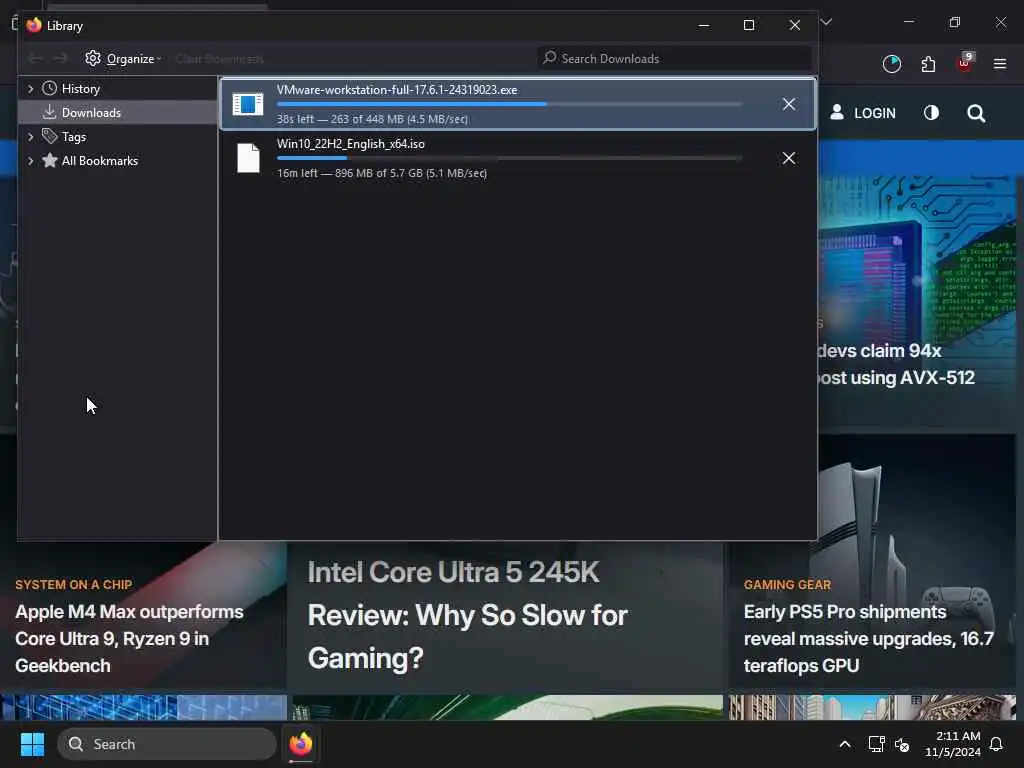This screenshot has height=768, width=1024.
Task: Open the browser tab list chevron
Action: [x=826, y=23]
